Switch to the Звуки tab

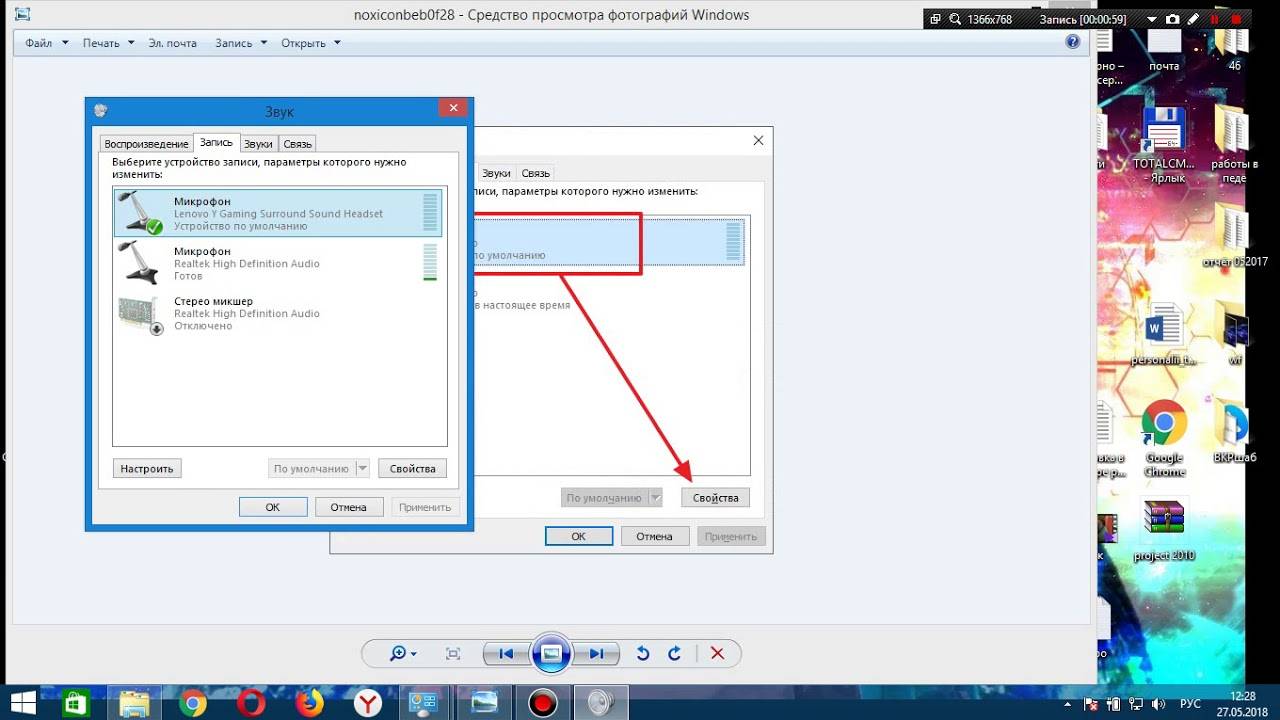coord(258,144)
